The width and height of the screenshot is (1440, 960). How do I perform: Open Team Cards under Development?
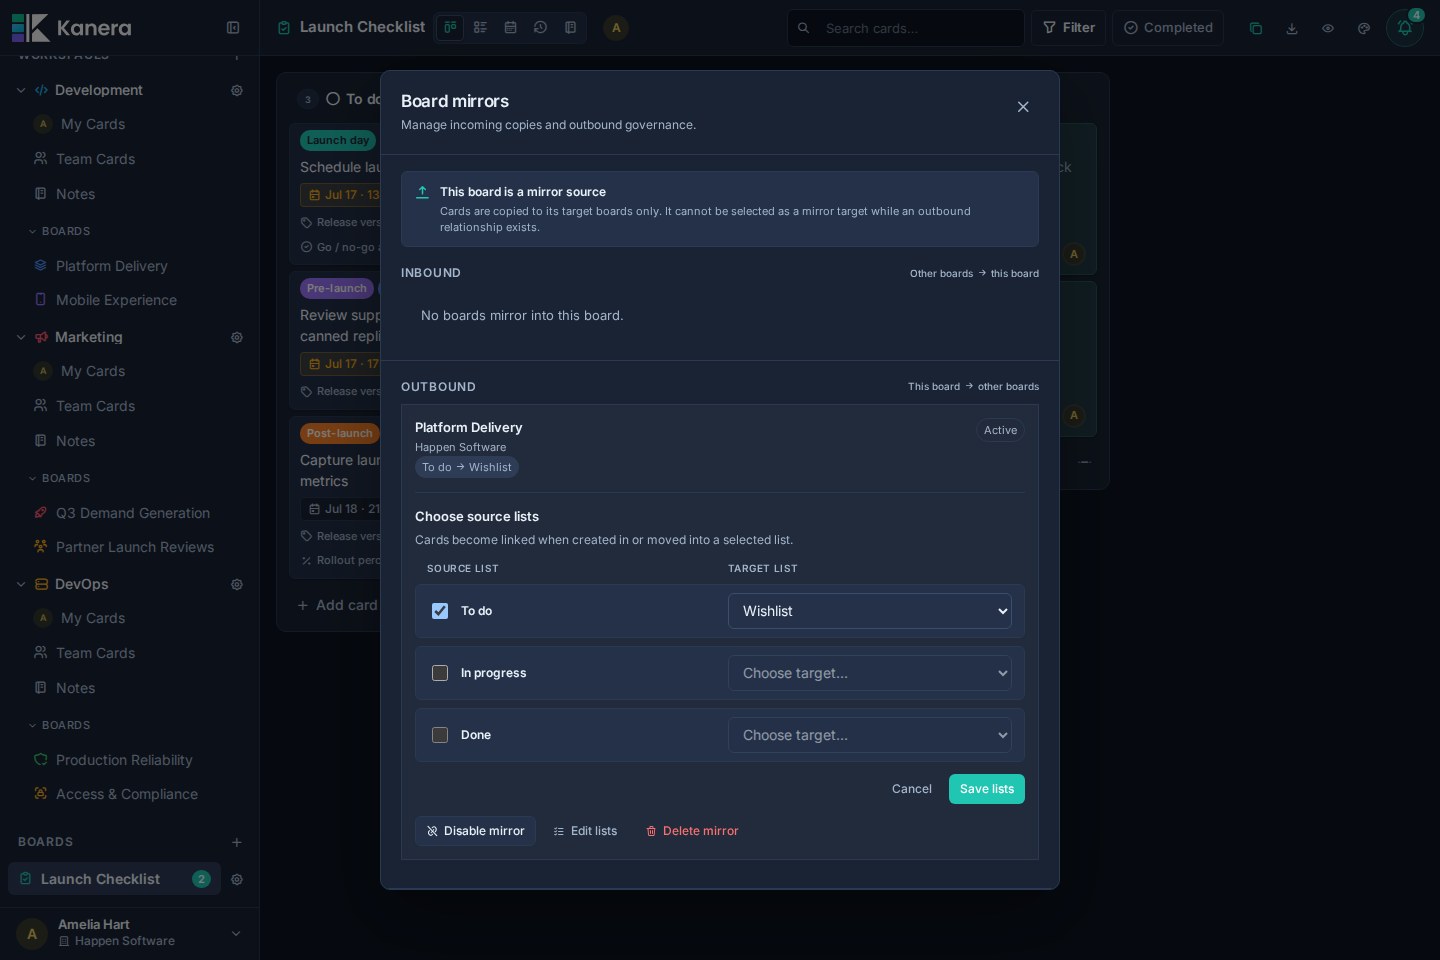95,159
